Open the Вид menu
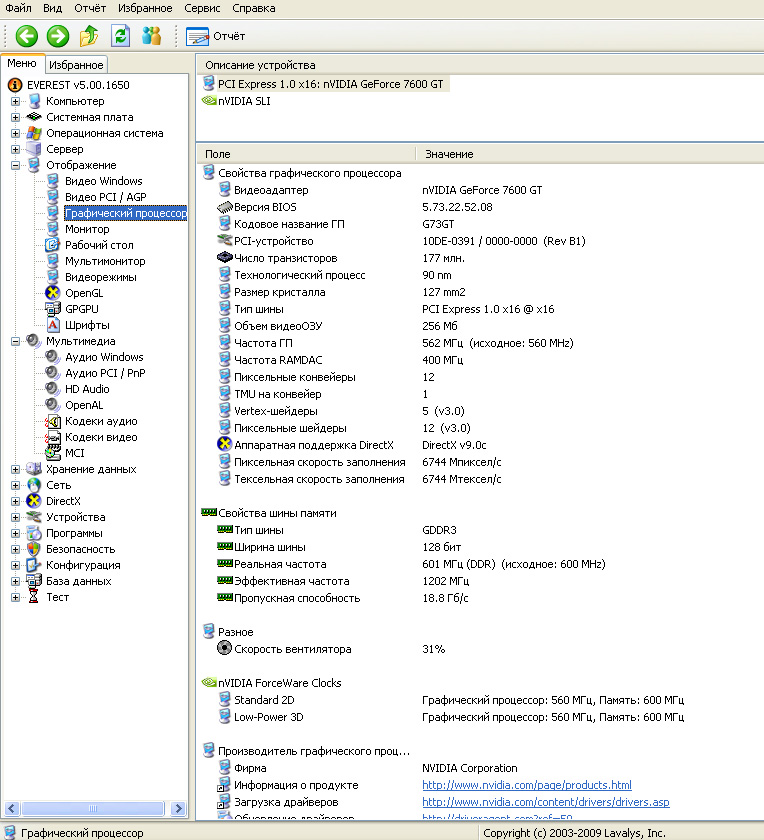The height and width of the screenshot is (840, 764). [x=53, y=8]
